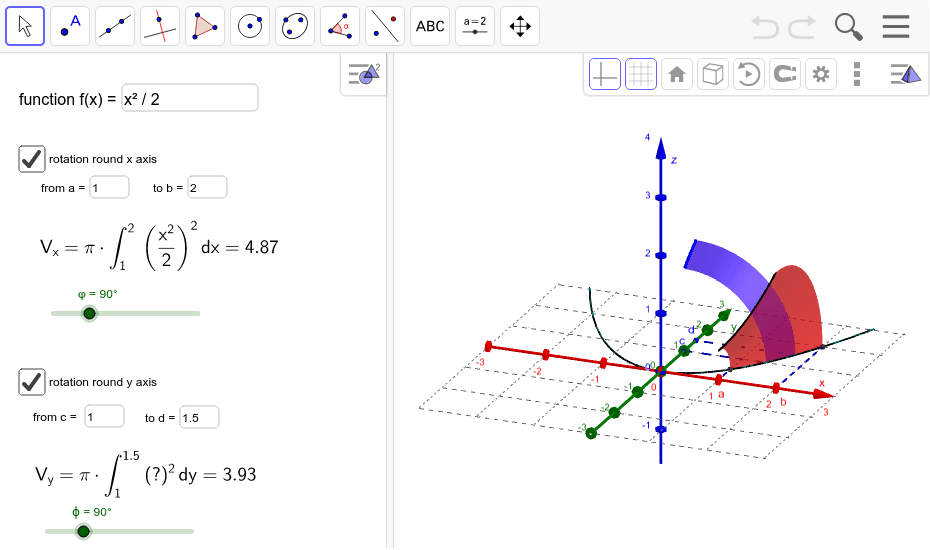Open the 2D Graphics style bar

pos(364,74)
